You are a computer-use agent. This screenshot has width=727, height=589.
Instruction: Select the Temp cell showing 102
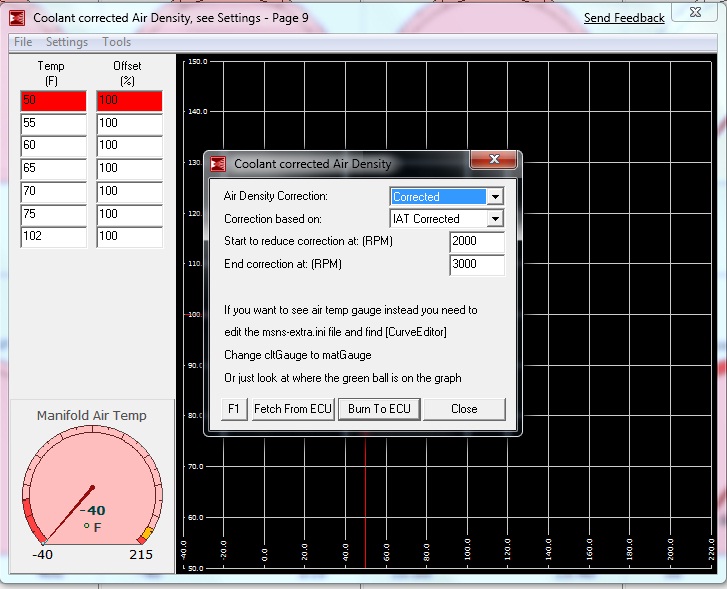(53, 237)
